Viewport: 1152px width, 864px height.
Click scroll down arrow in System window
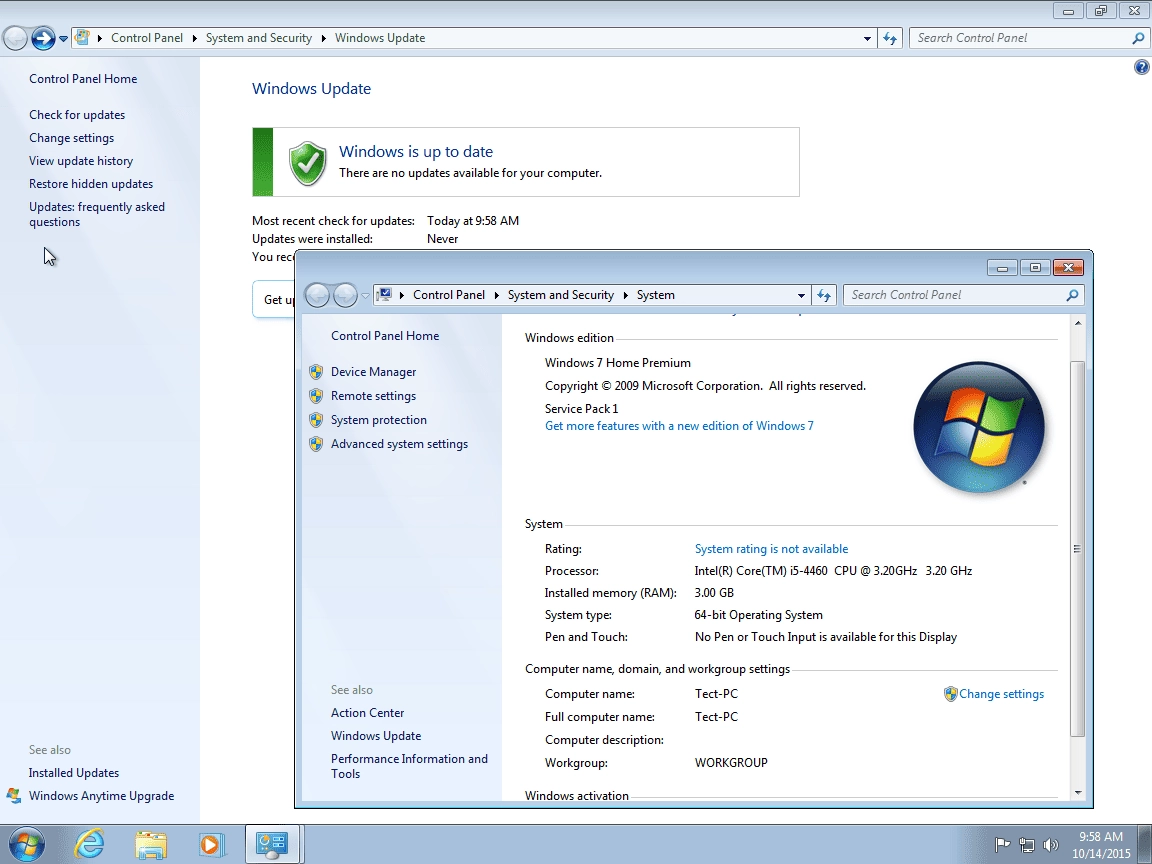coord(1078,793)
